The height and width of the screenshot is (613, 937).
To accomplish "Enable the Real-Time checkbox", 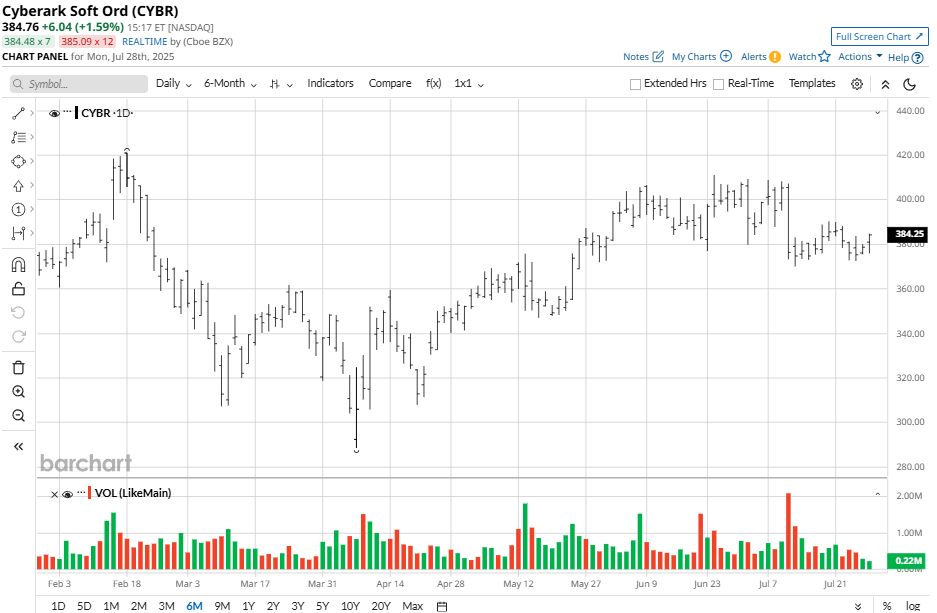I will [x=718, y=84].
